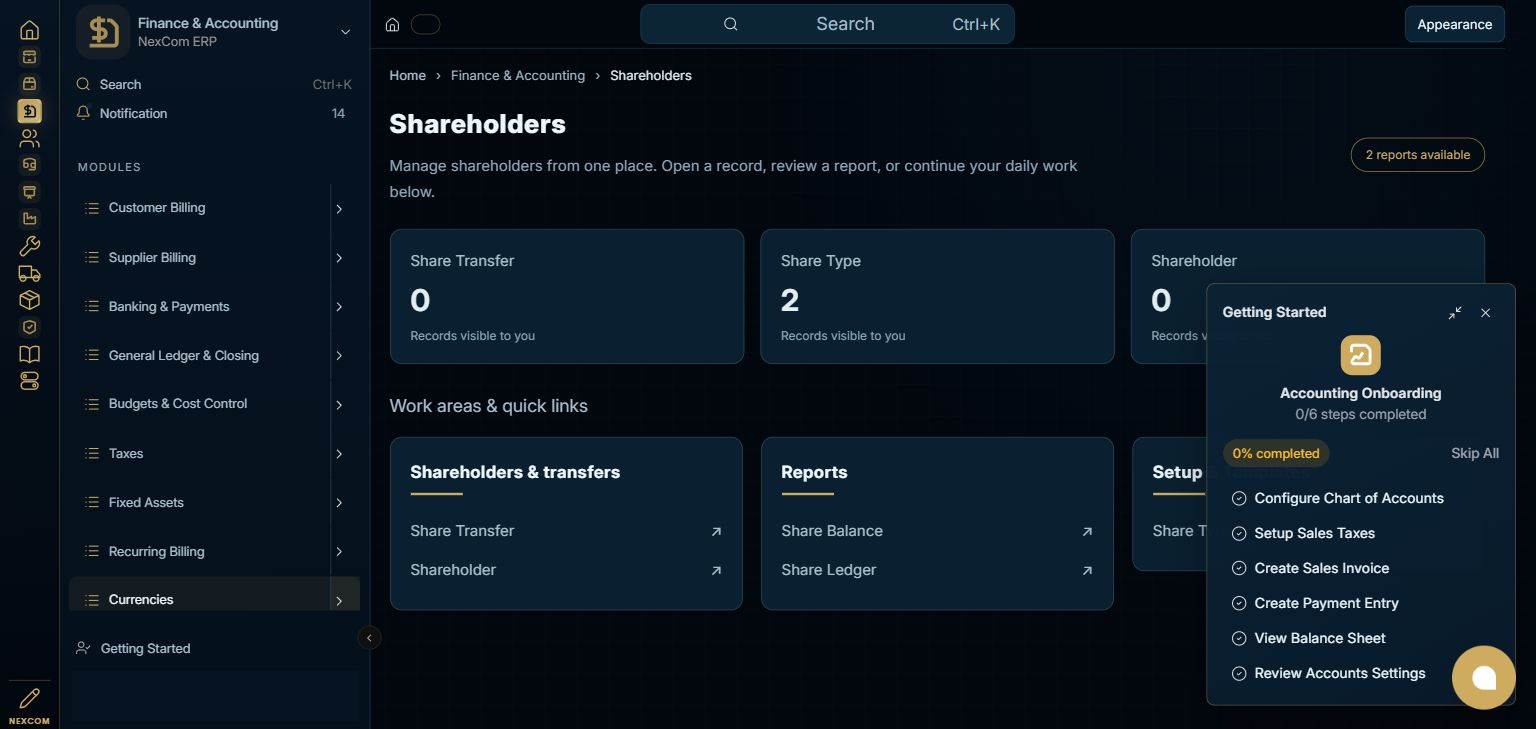Click the top bar home icon

click(393, 24)
